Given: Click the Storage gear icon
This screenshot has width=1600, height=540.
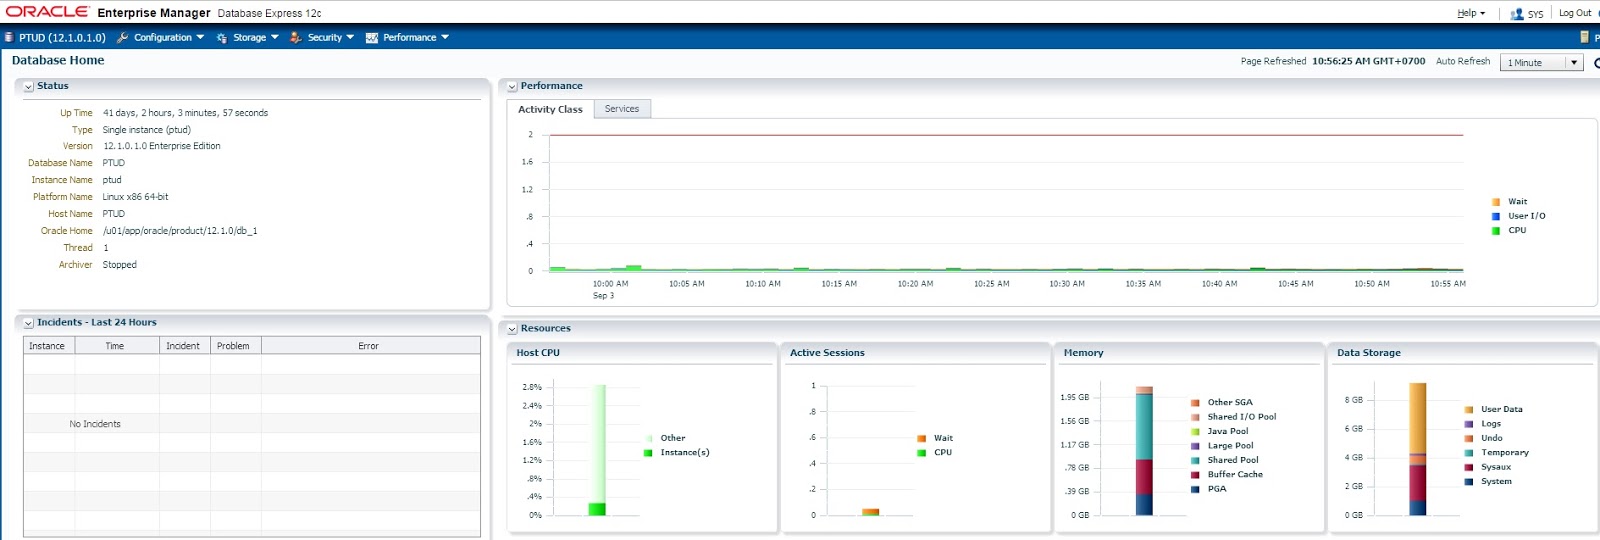Looking at the screenshot, I should pos(222,38).
